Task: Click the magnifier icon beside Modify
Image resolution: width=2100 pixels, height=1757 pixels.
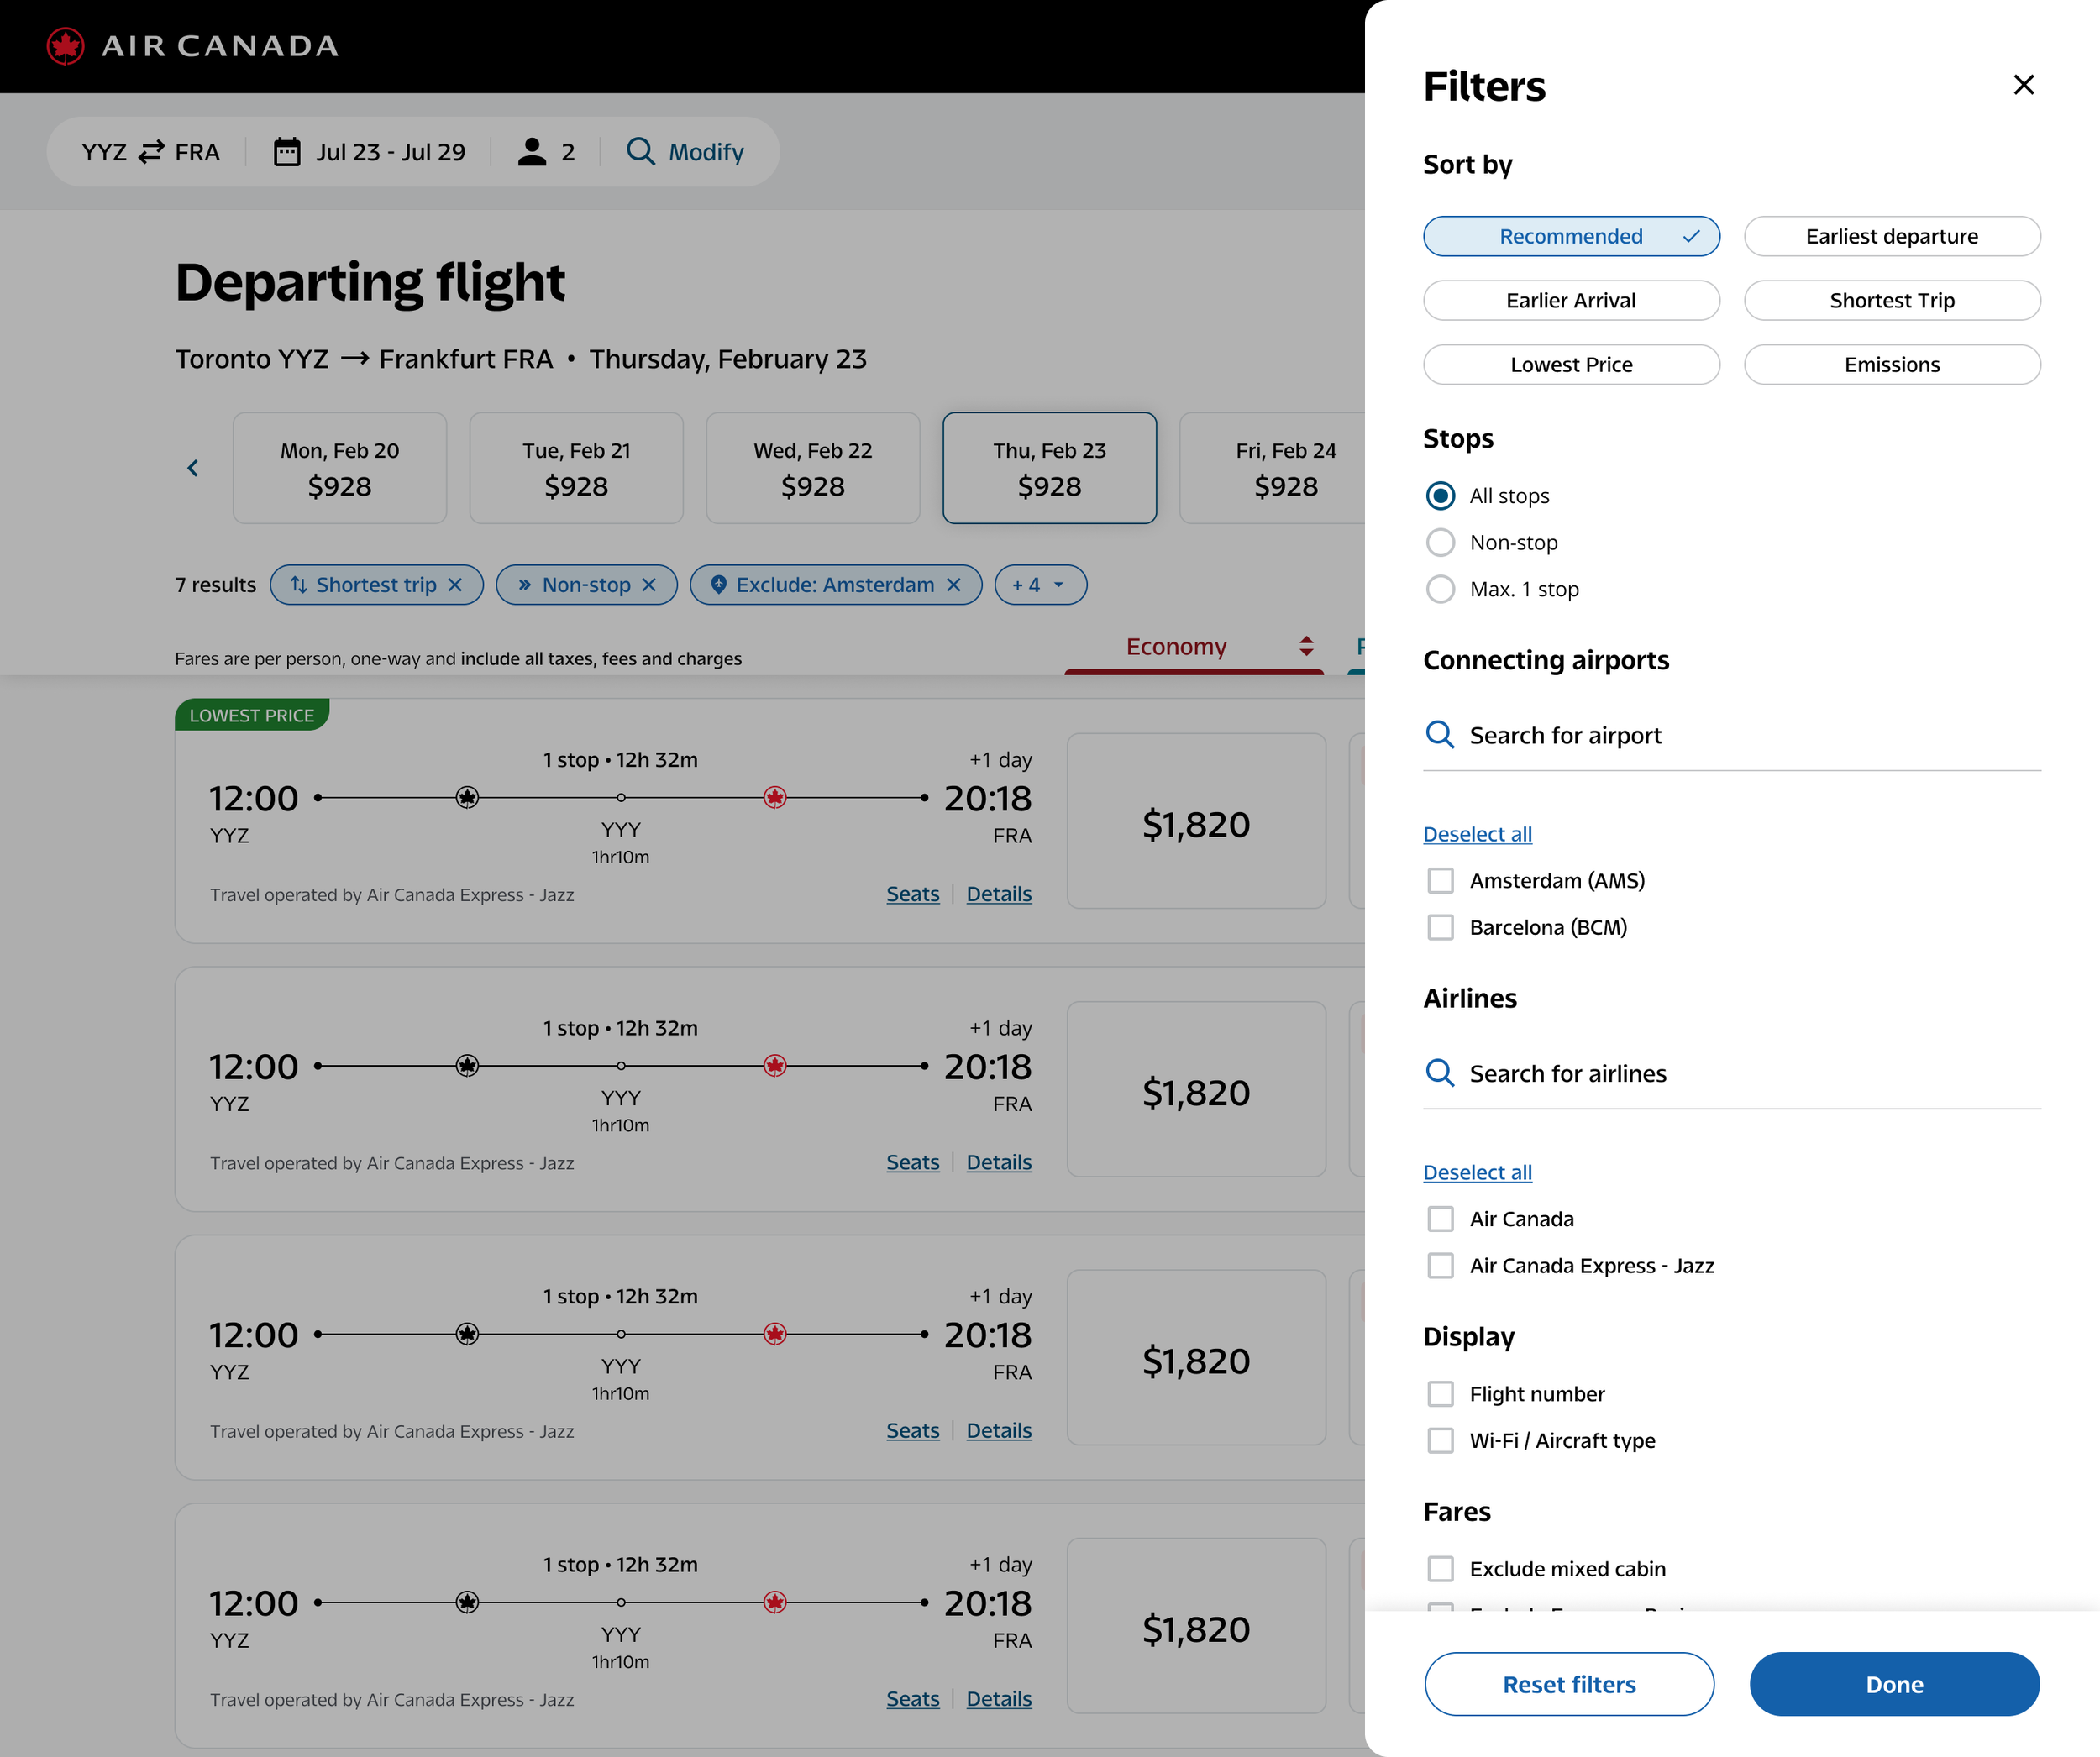Action: 640,152
